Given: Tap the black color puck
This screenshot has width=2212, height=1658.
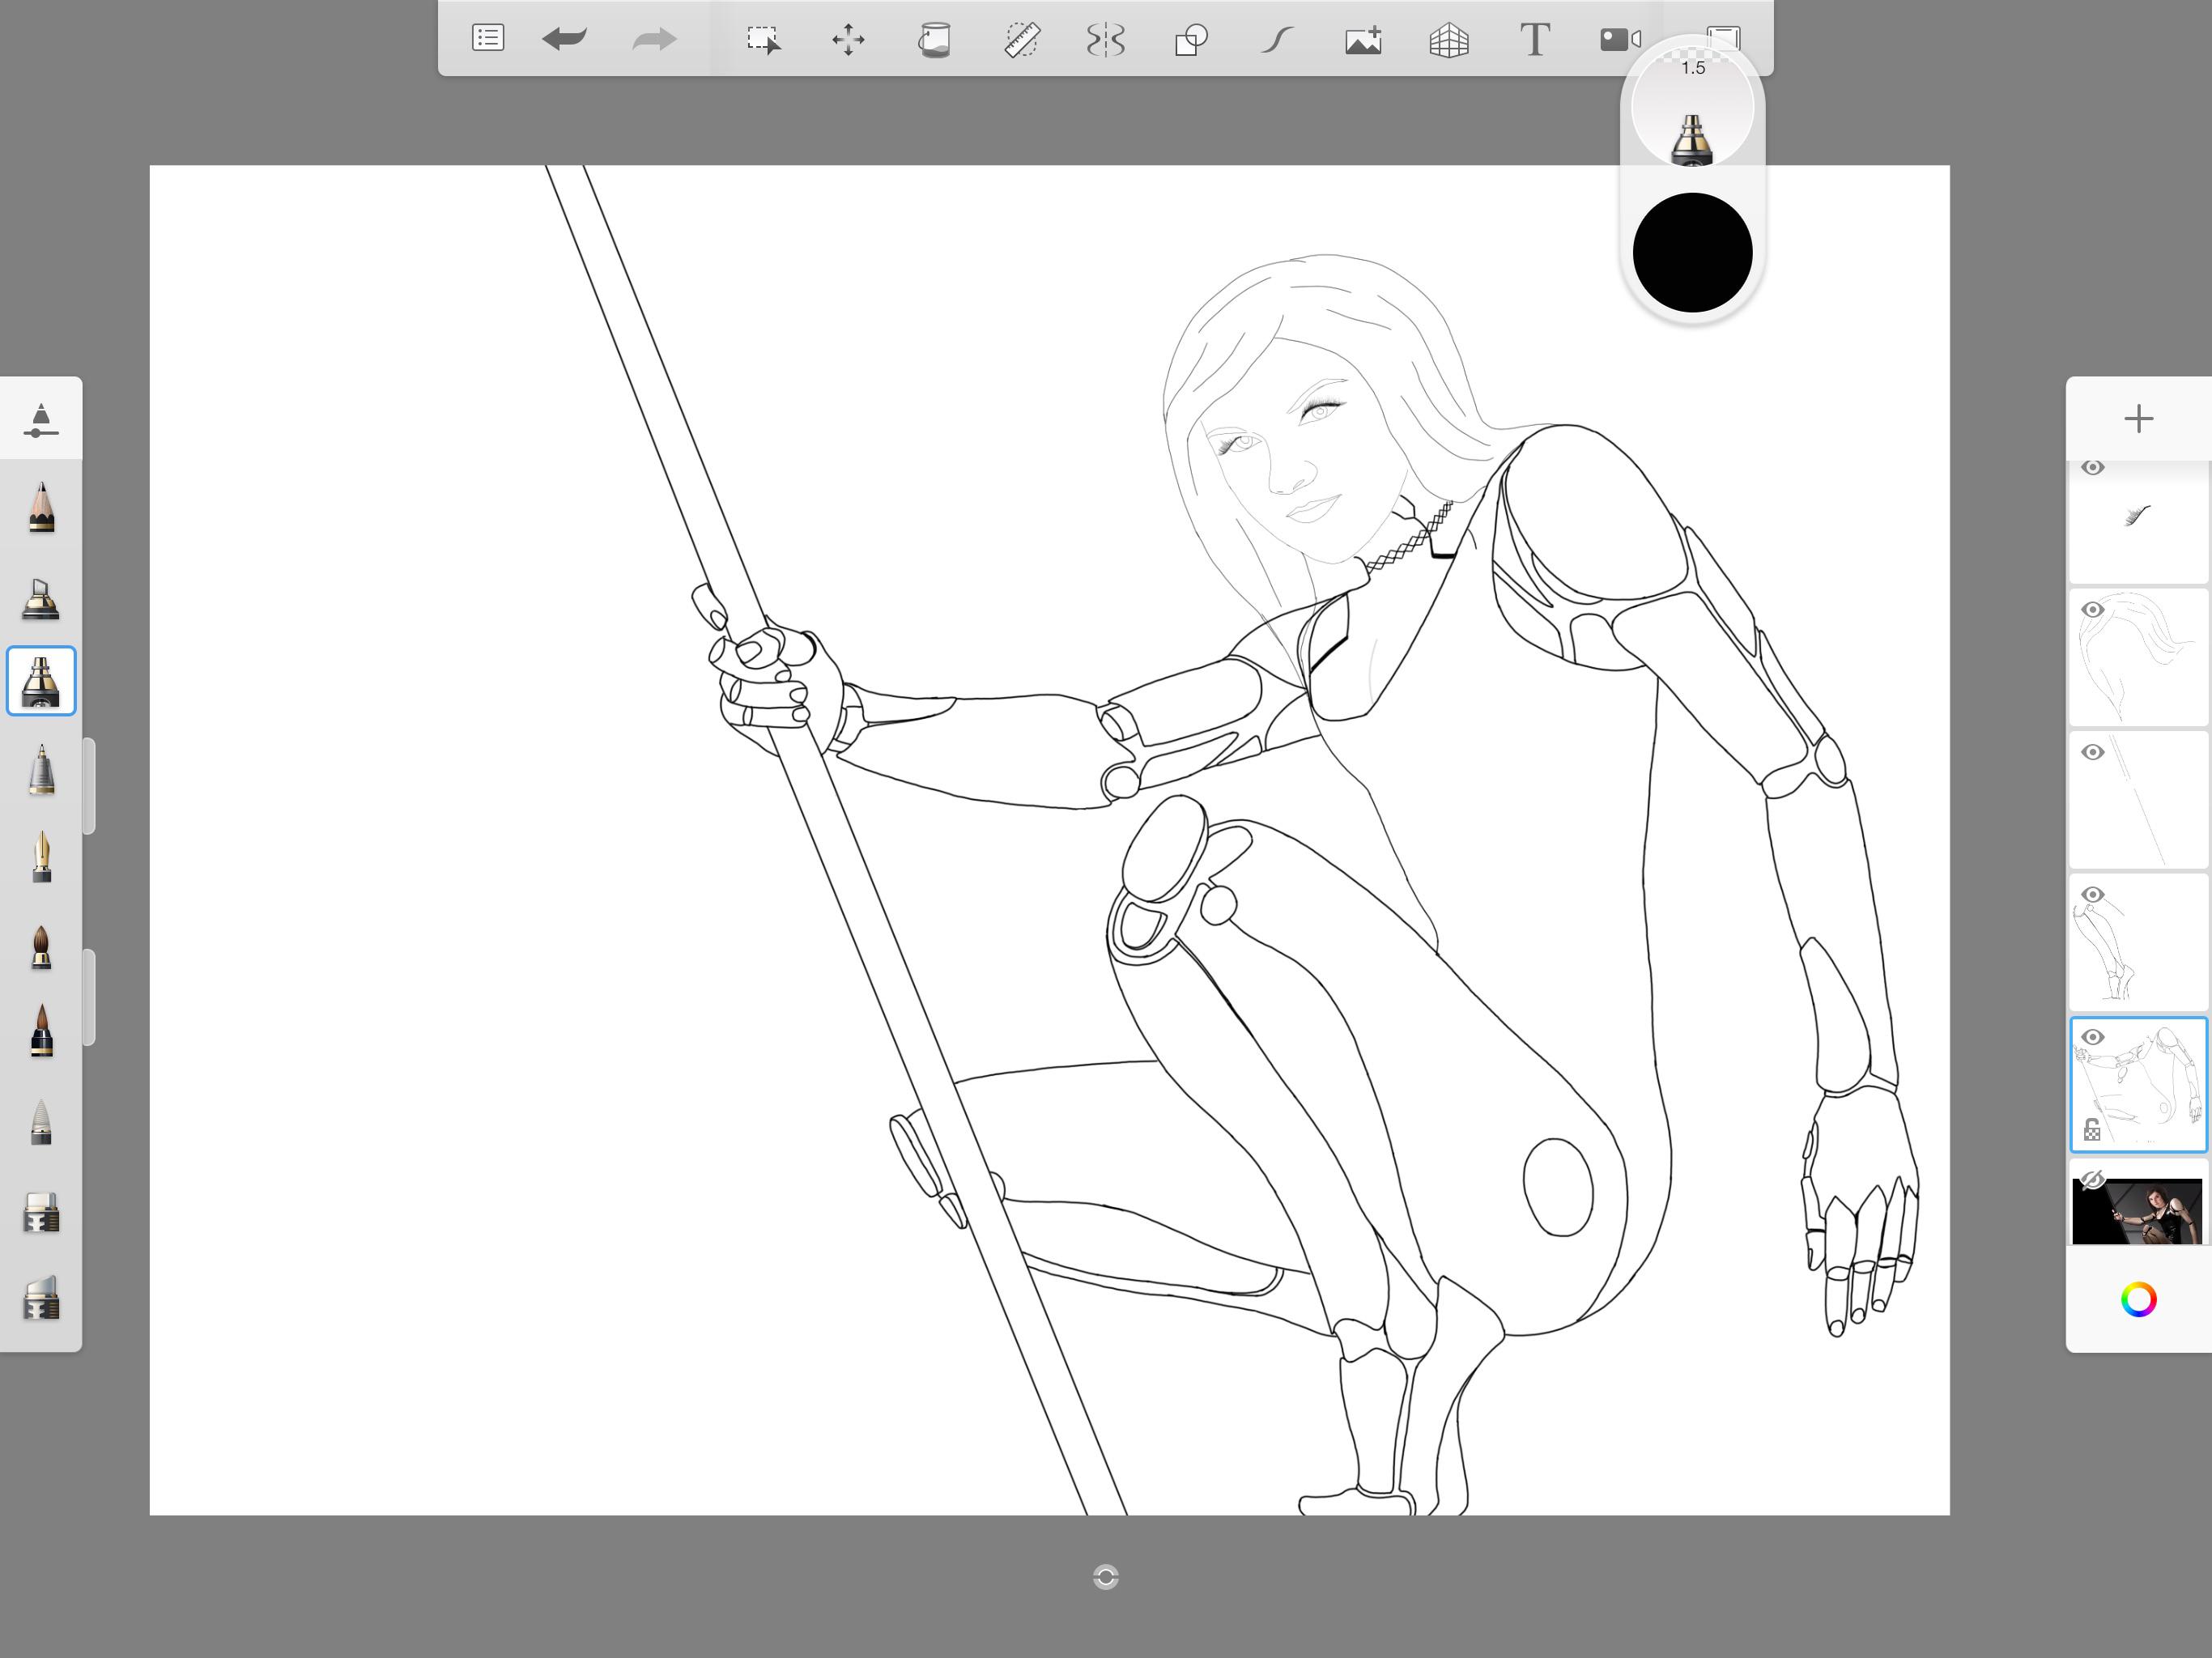Looking at the screenshot, I should [x=1692, y=252].
